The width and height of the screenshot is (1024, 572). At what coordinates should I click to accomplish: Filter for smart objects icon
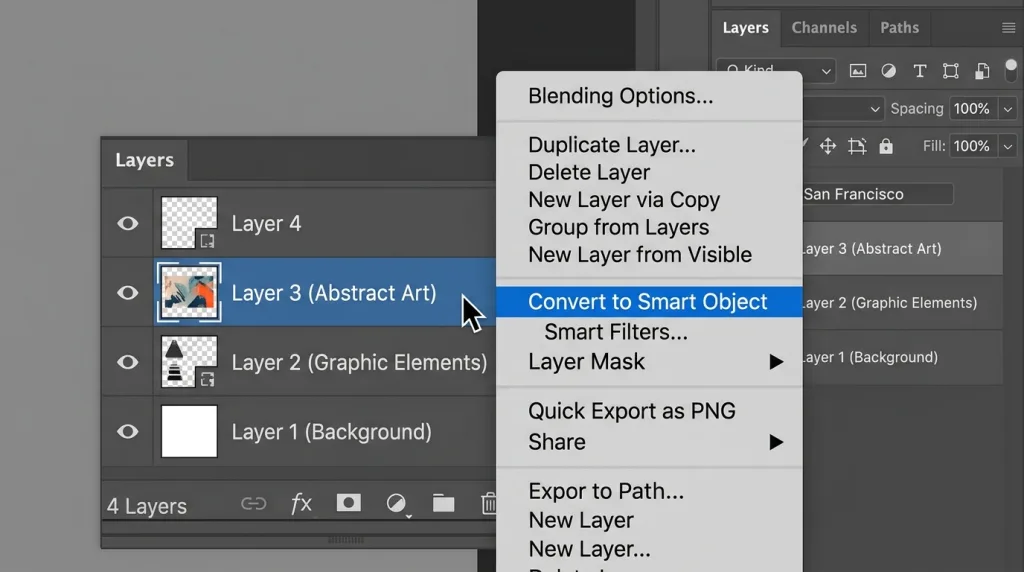click(982, 71)
